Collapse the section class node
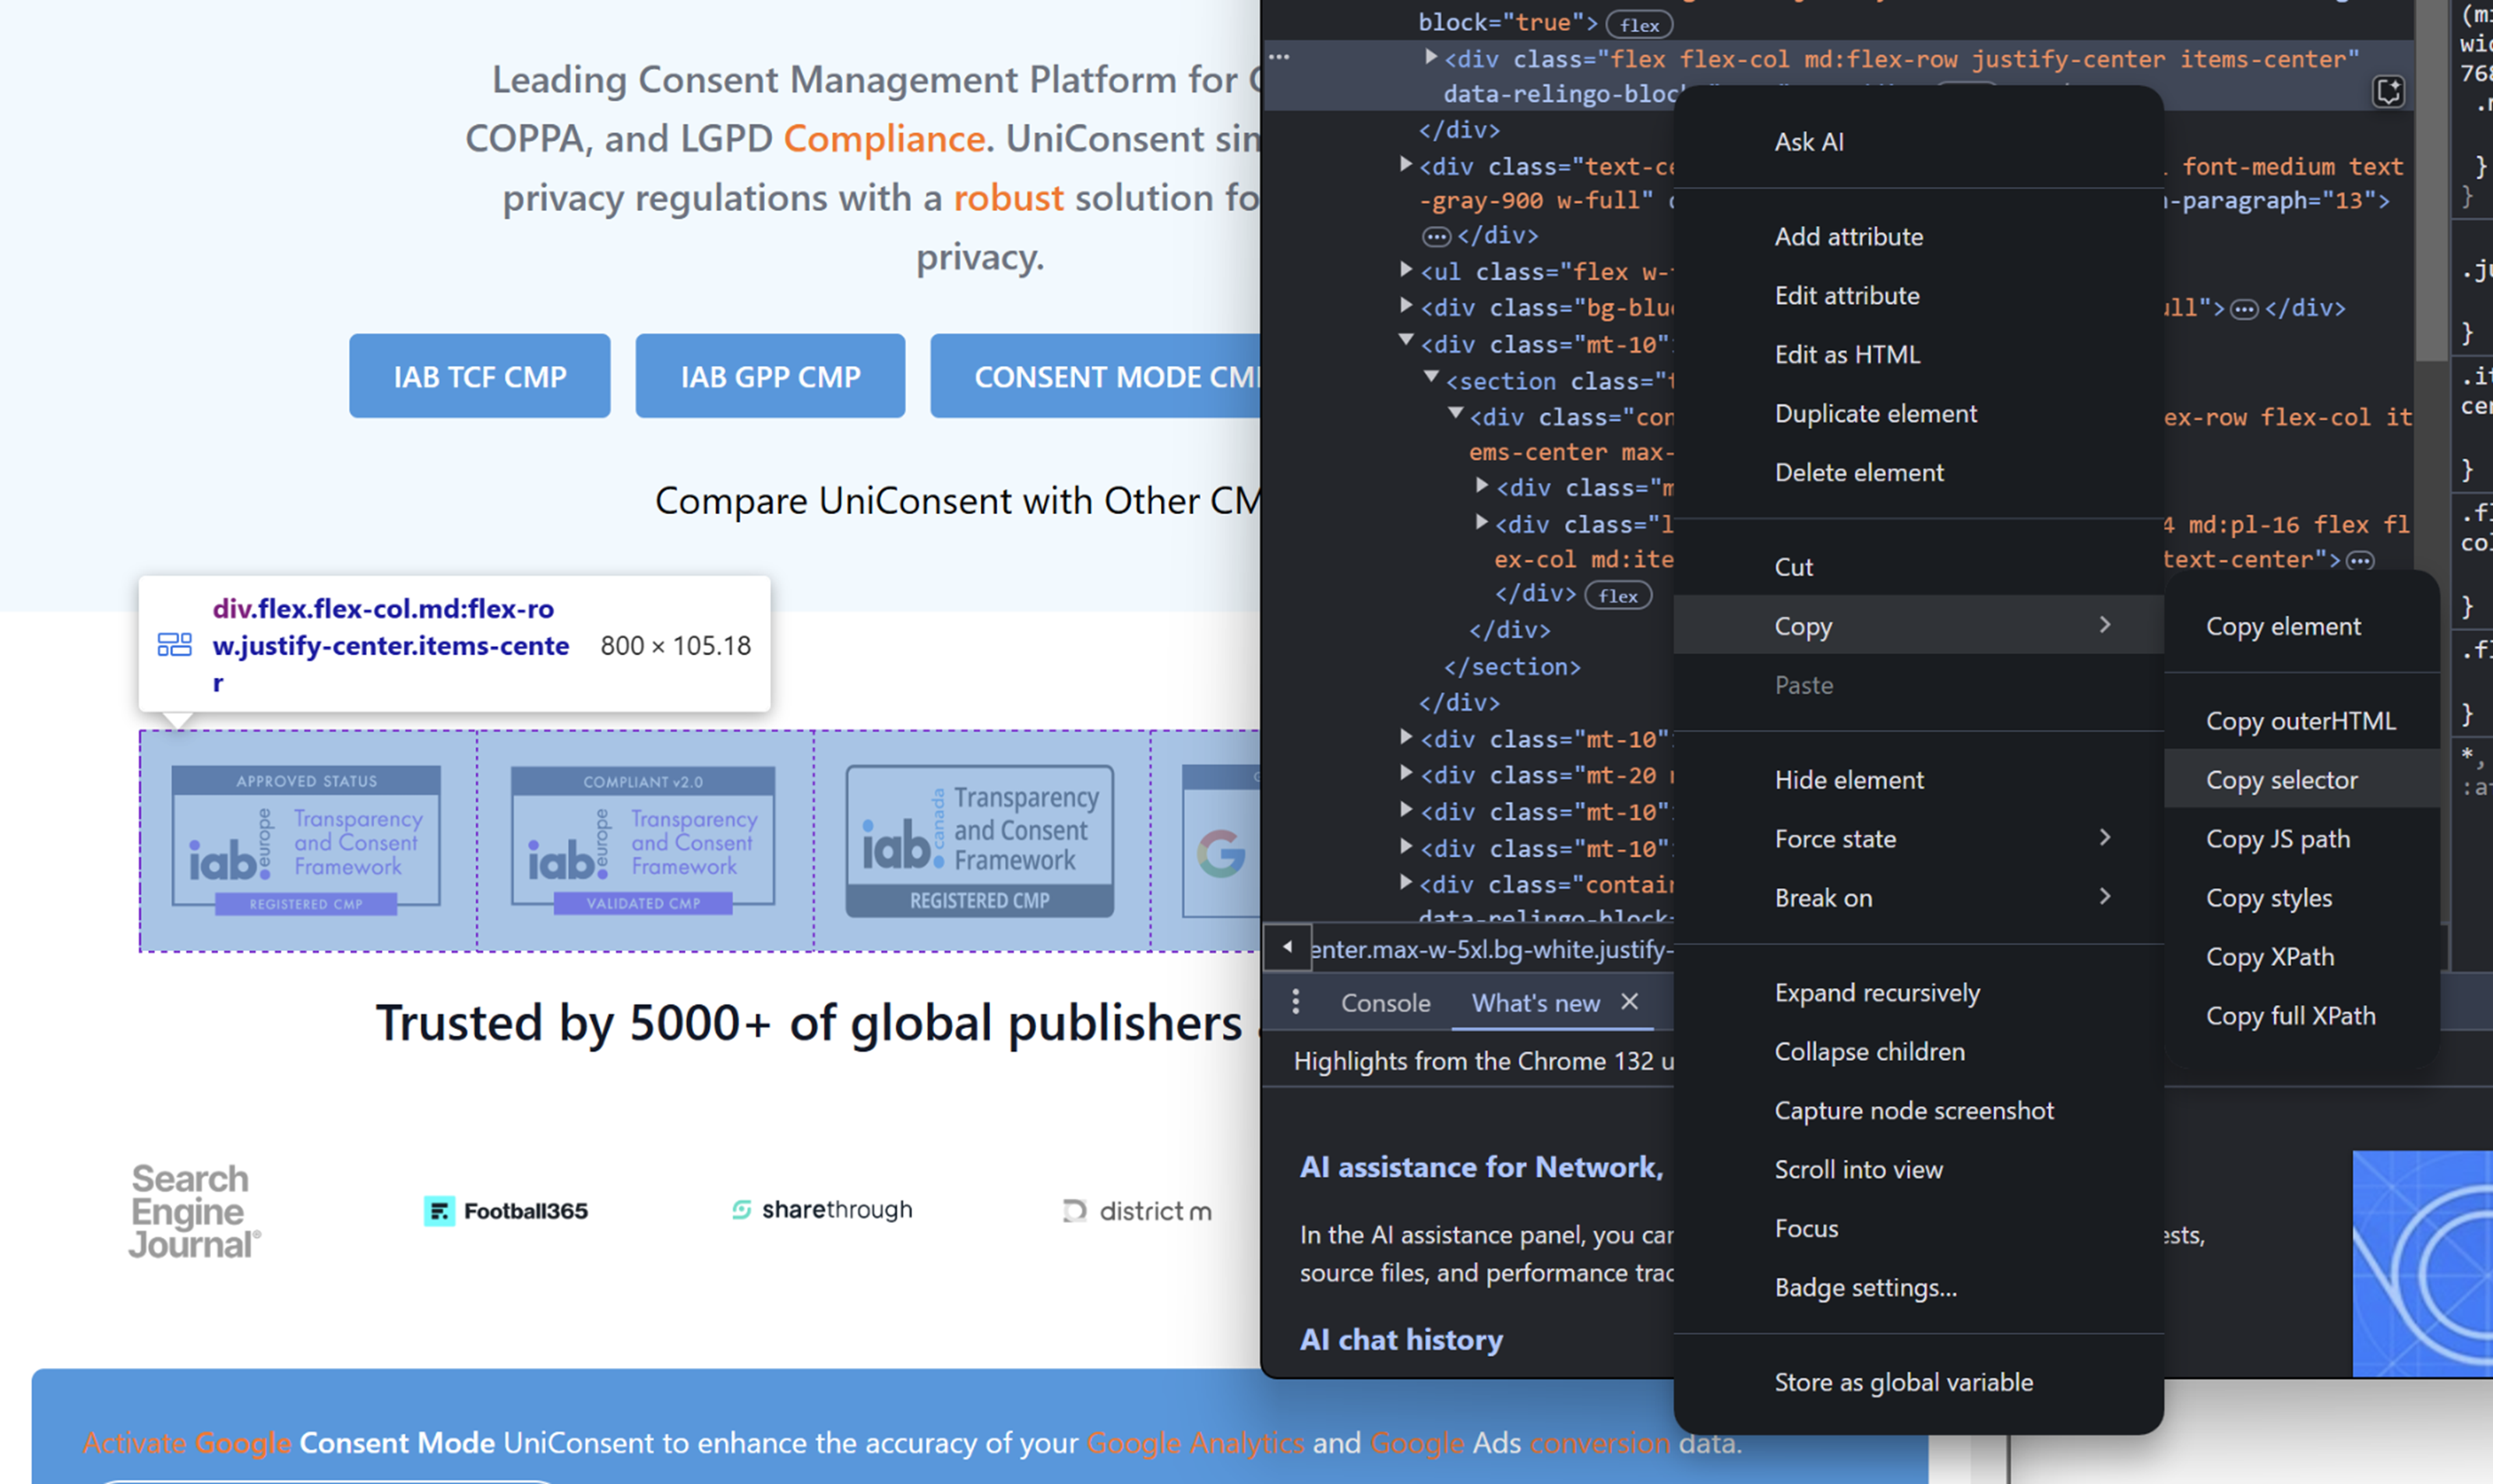 coord(1431,377)
